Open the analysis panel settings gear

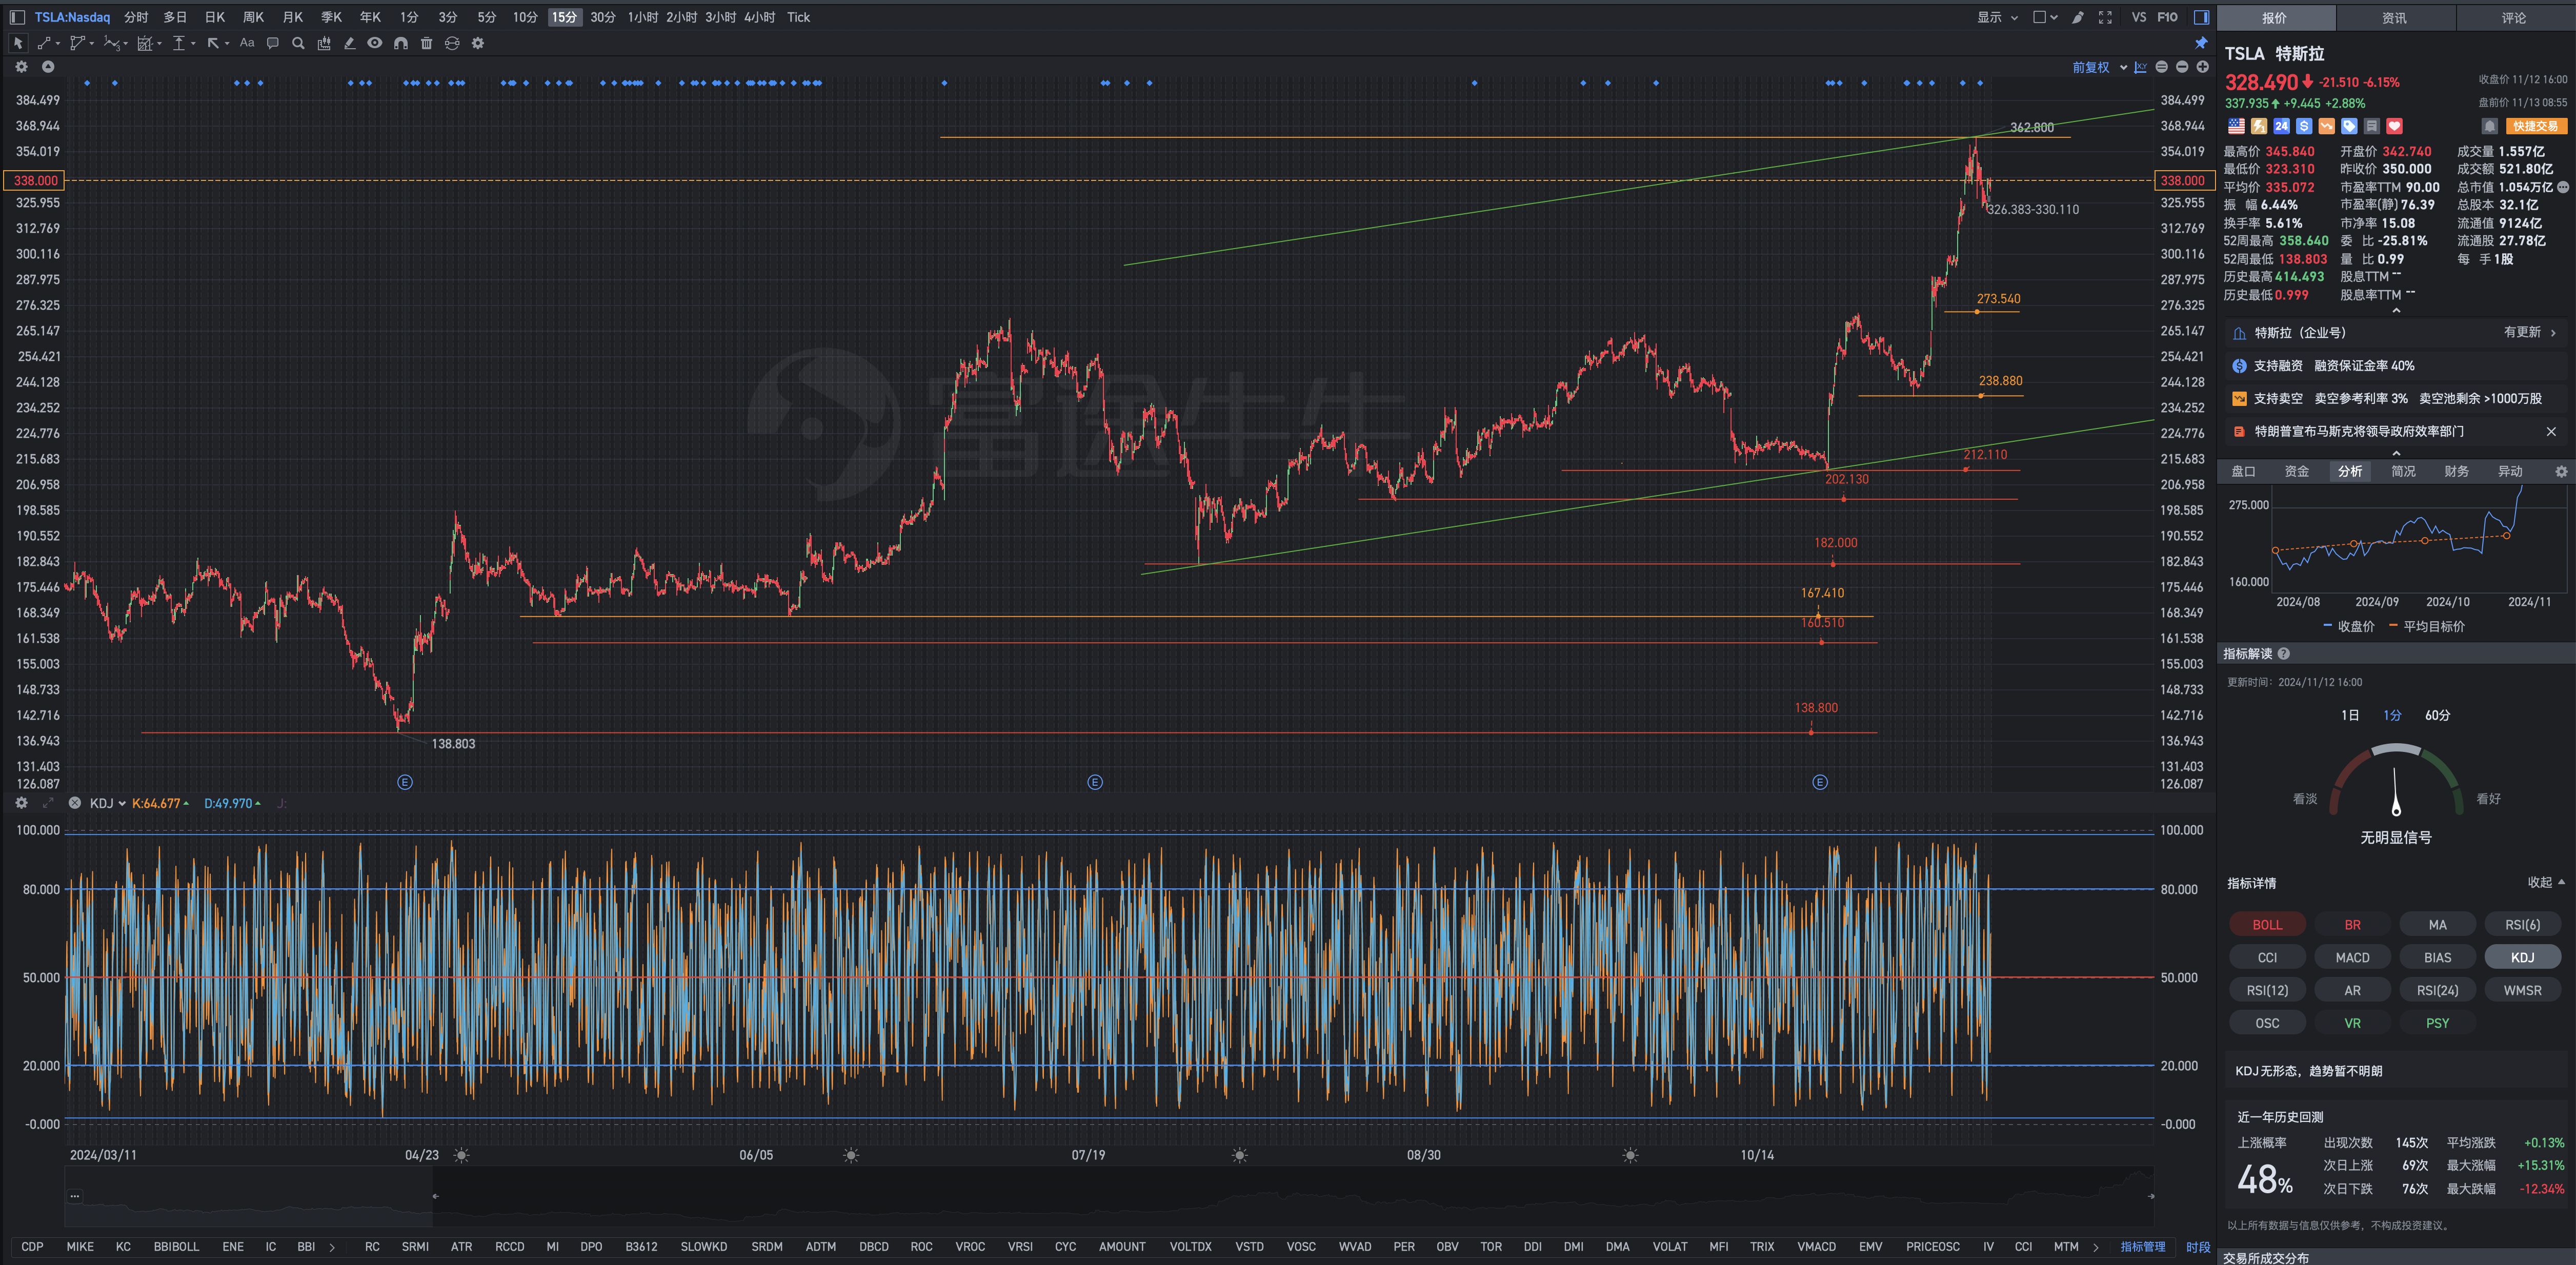(2561, 471)
